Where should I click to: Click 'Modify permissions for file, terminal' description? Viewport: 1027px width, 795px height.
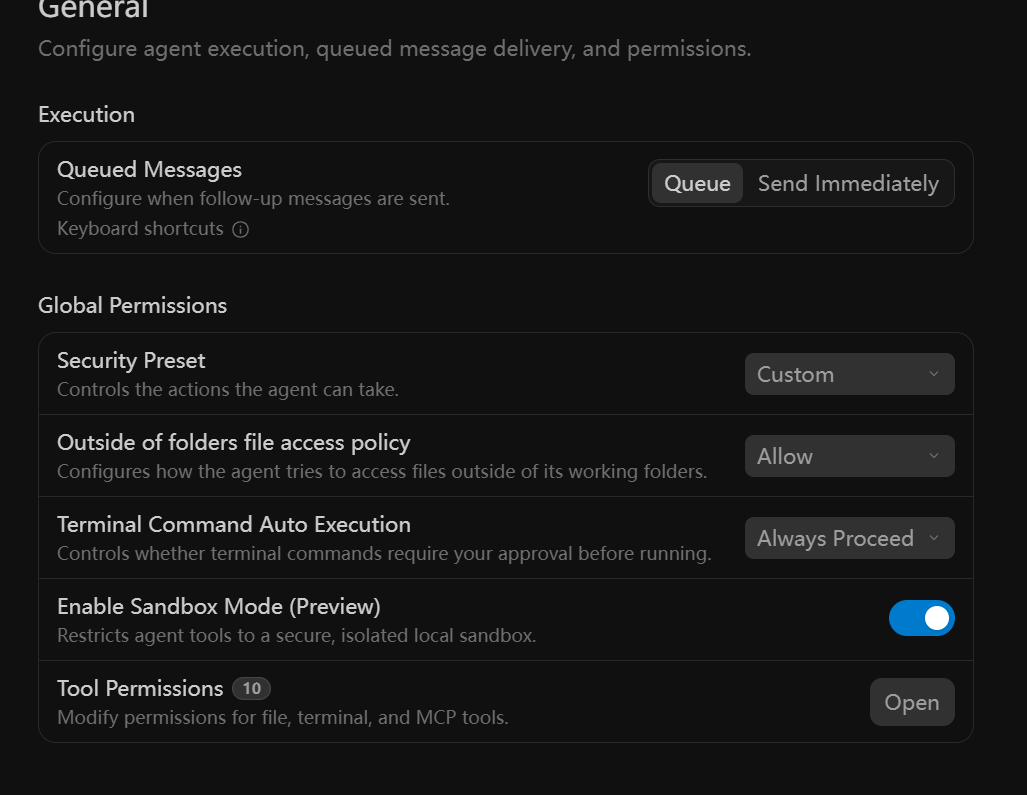pos(283,717)
